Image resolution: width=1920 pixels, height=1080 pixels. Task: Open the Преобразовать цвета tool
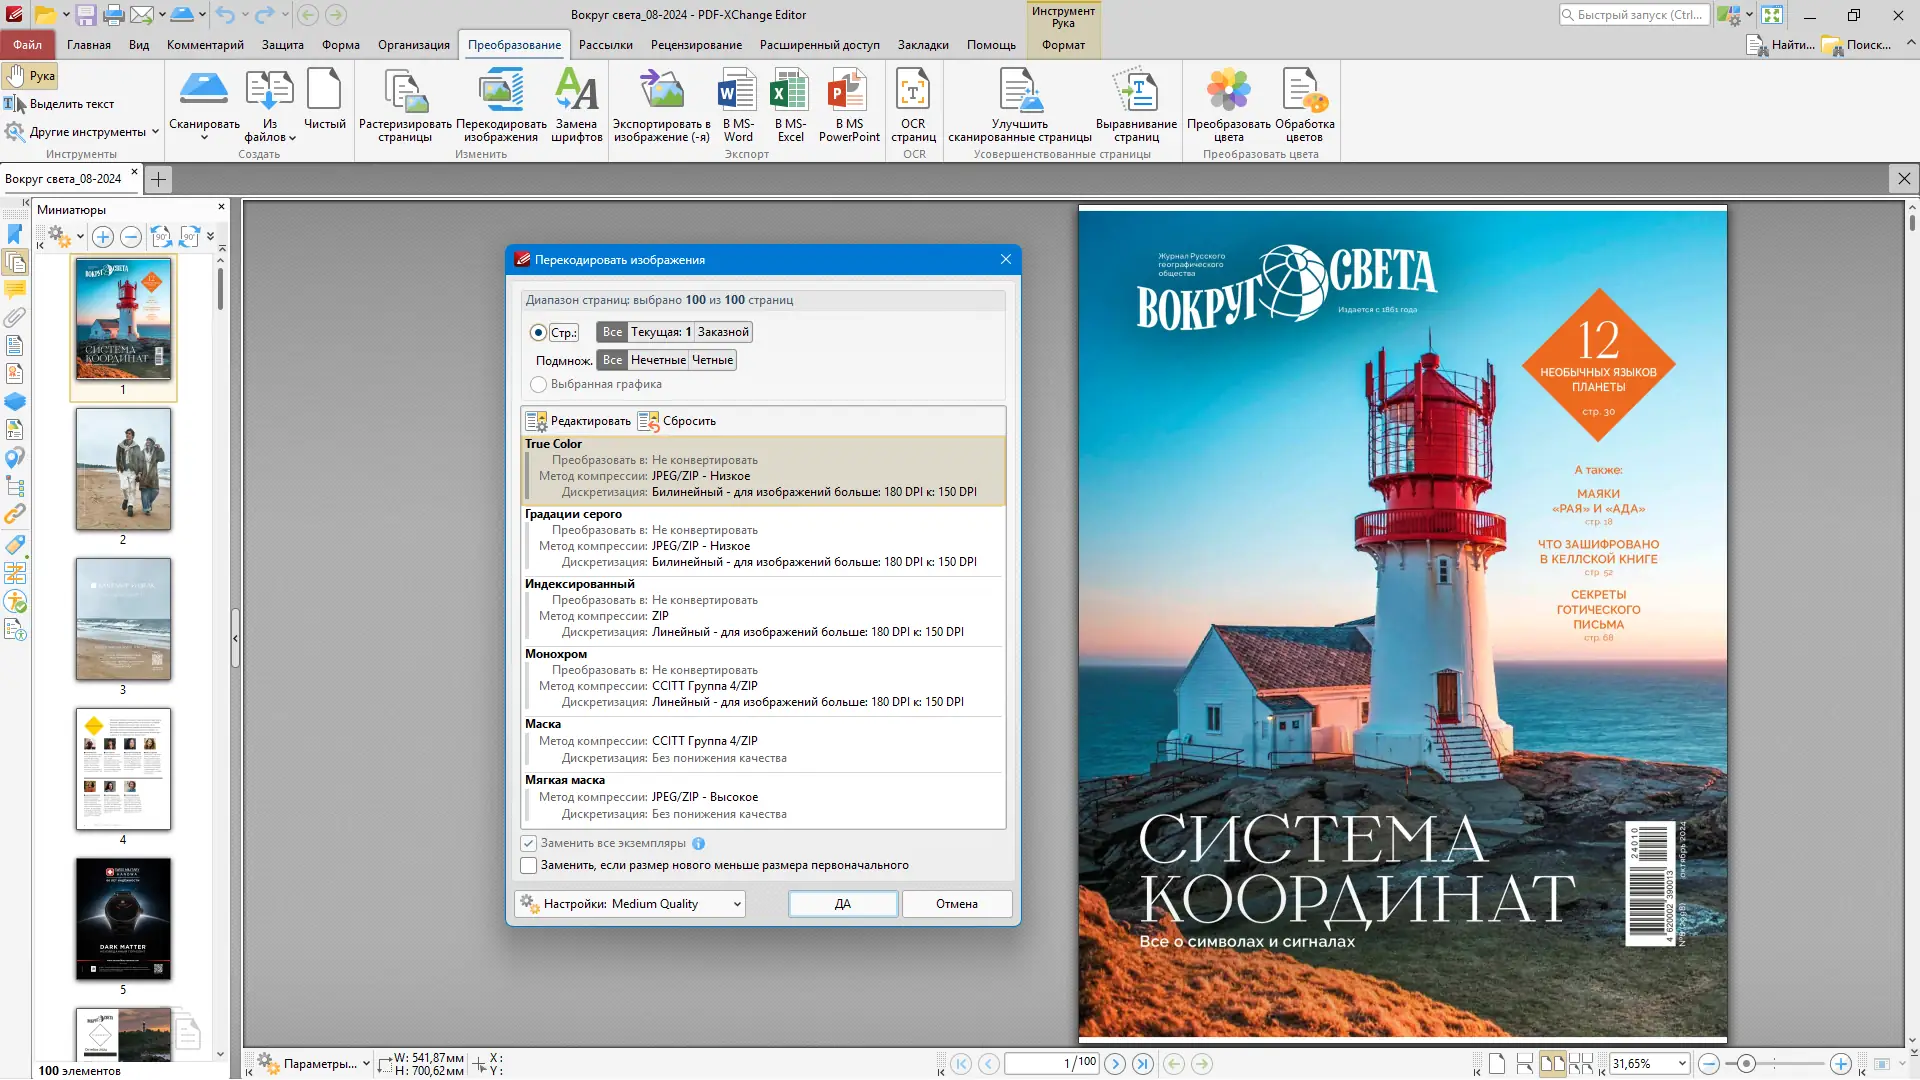coord(1228,105)
